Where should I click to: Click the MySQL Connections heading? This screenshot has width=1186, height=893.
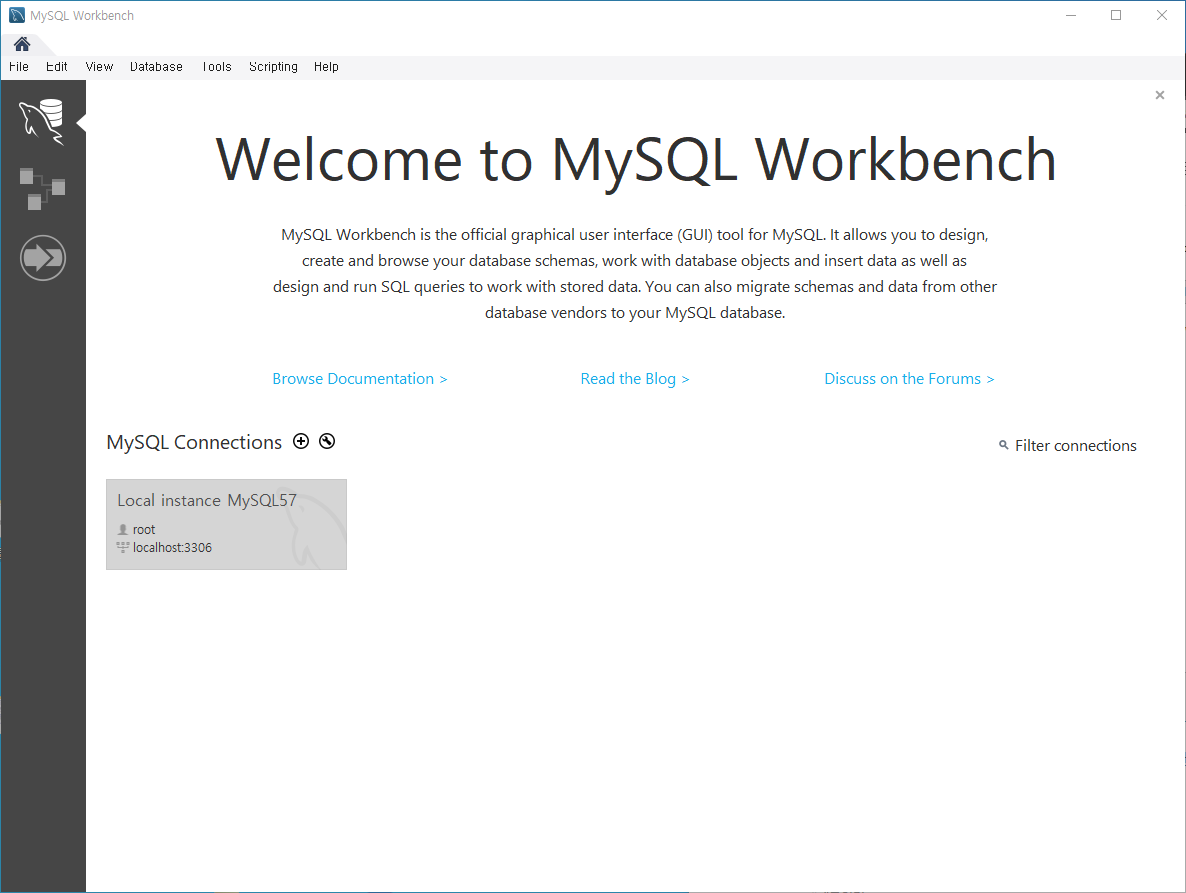194,442
